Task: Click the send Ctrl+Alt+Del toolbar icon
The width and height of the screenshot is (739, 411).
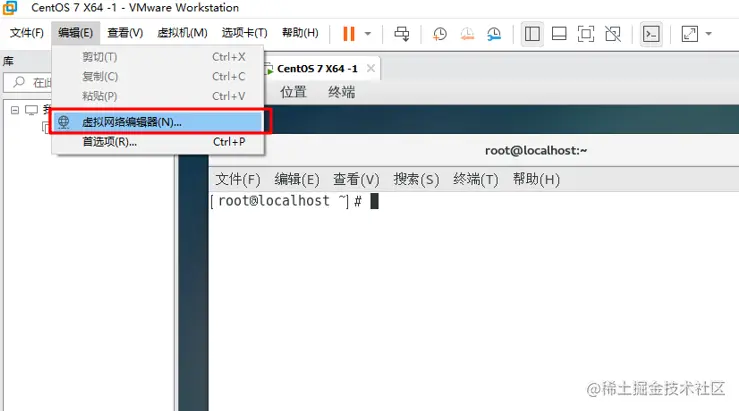Action: pyautogui.click(x=402, y=33)
